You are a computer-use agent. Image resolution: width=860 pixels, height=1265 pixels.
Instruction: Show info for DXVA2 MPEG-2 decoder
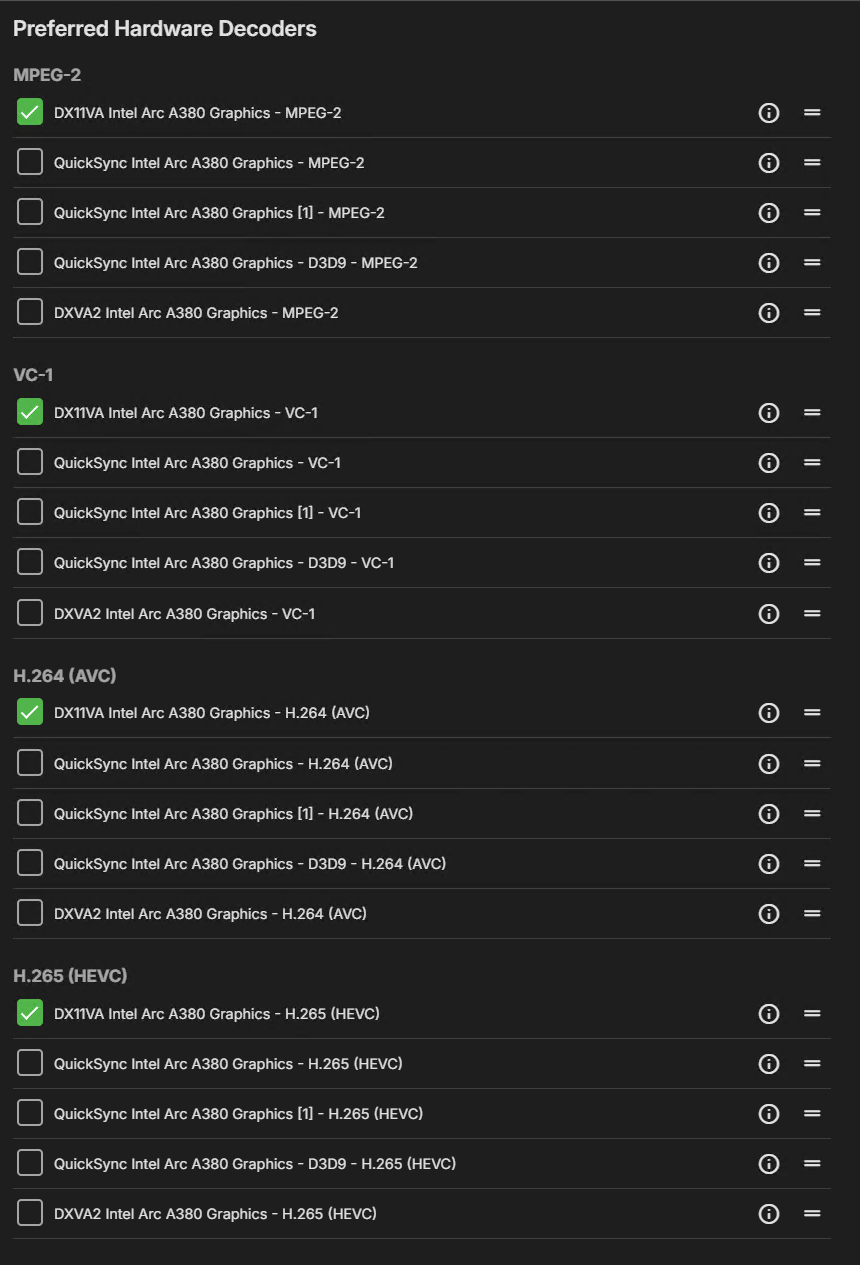pos(768,313)
